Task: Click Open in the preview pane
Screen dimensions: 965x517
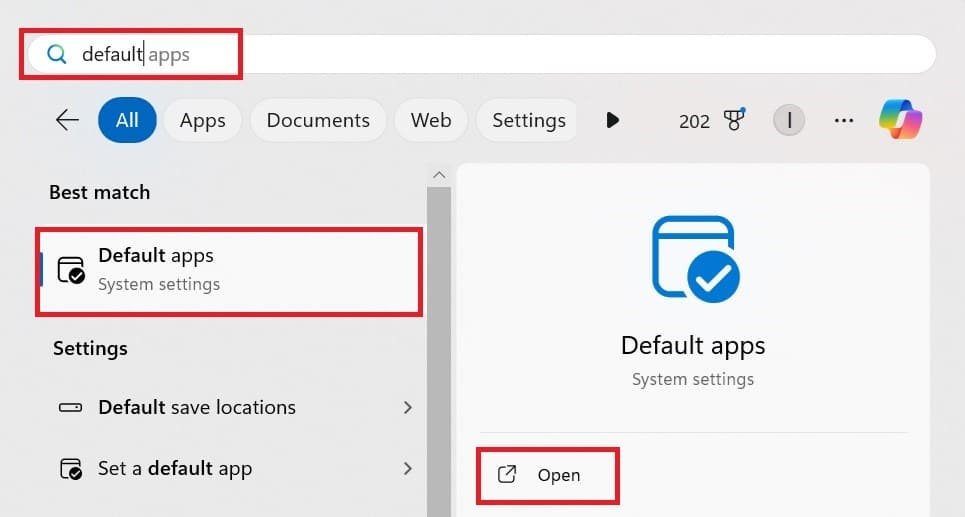Action: pos(547,475)
